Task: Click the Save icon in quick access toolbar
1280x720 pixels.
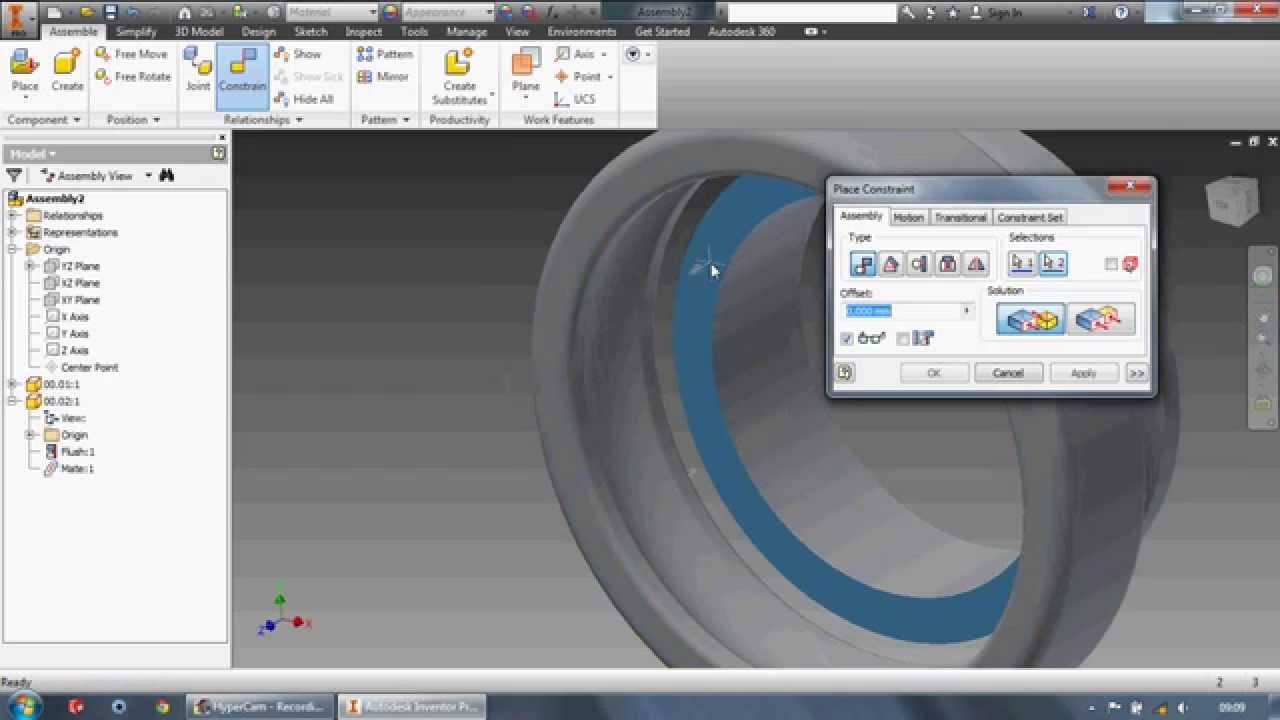Action: point(109,12)
